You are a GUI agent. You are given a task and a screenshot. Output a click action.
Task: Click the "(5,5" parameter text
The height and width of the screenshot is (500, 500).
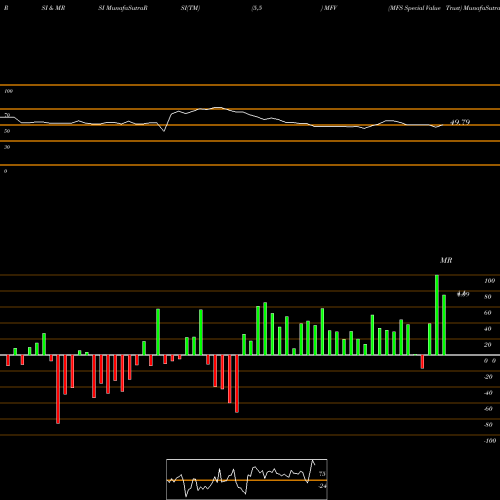257,8
